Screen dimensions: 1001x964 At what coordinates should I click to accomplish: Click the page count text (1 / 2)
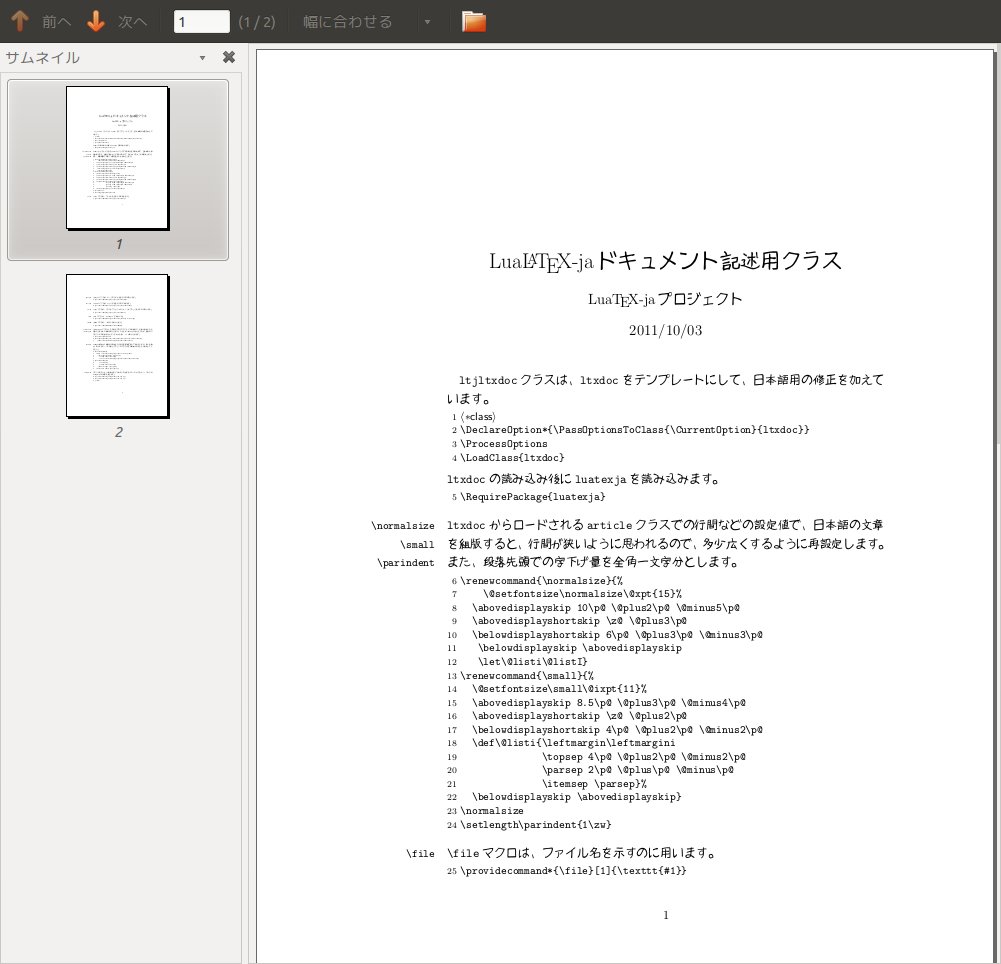[x=257, y=22]
